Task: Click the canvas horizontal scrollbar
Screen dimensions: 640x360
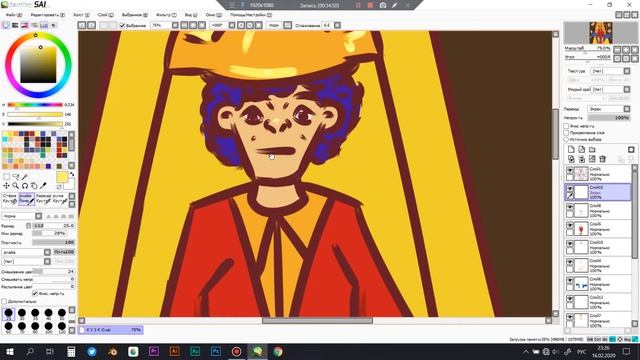Action: point(317,321)
